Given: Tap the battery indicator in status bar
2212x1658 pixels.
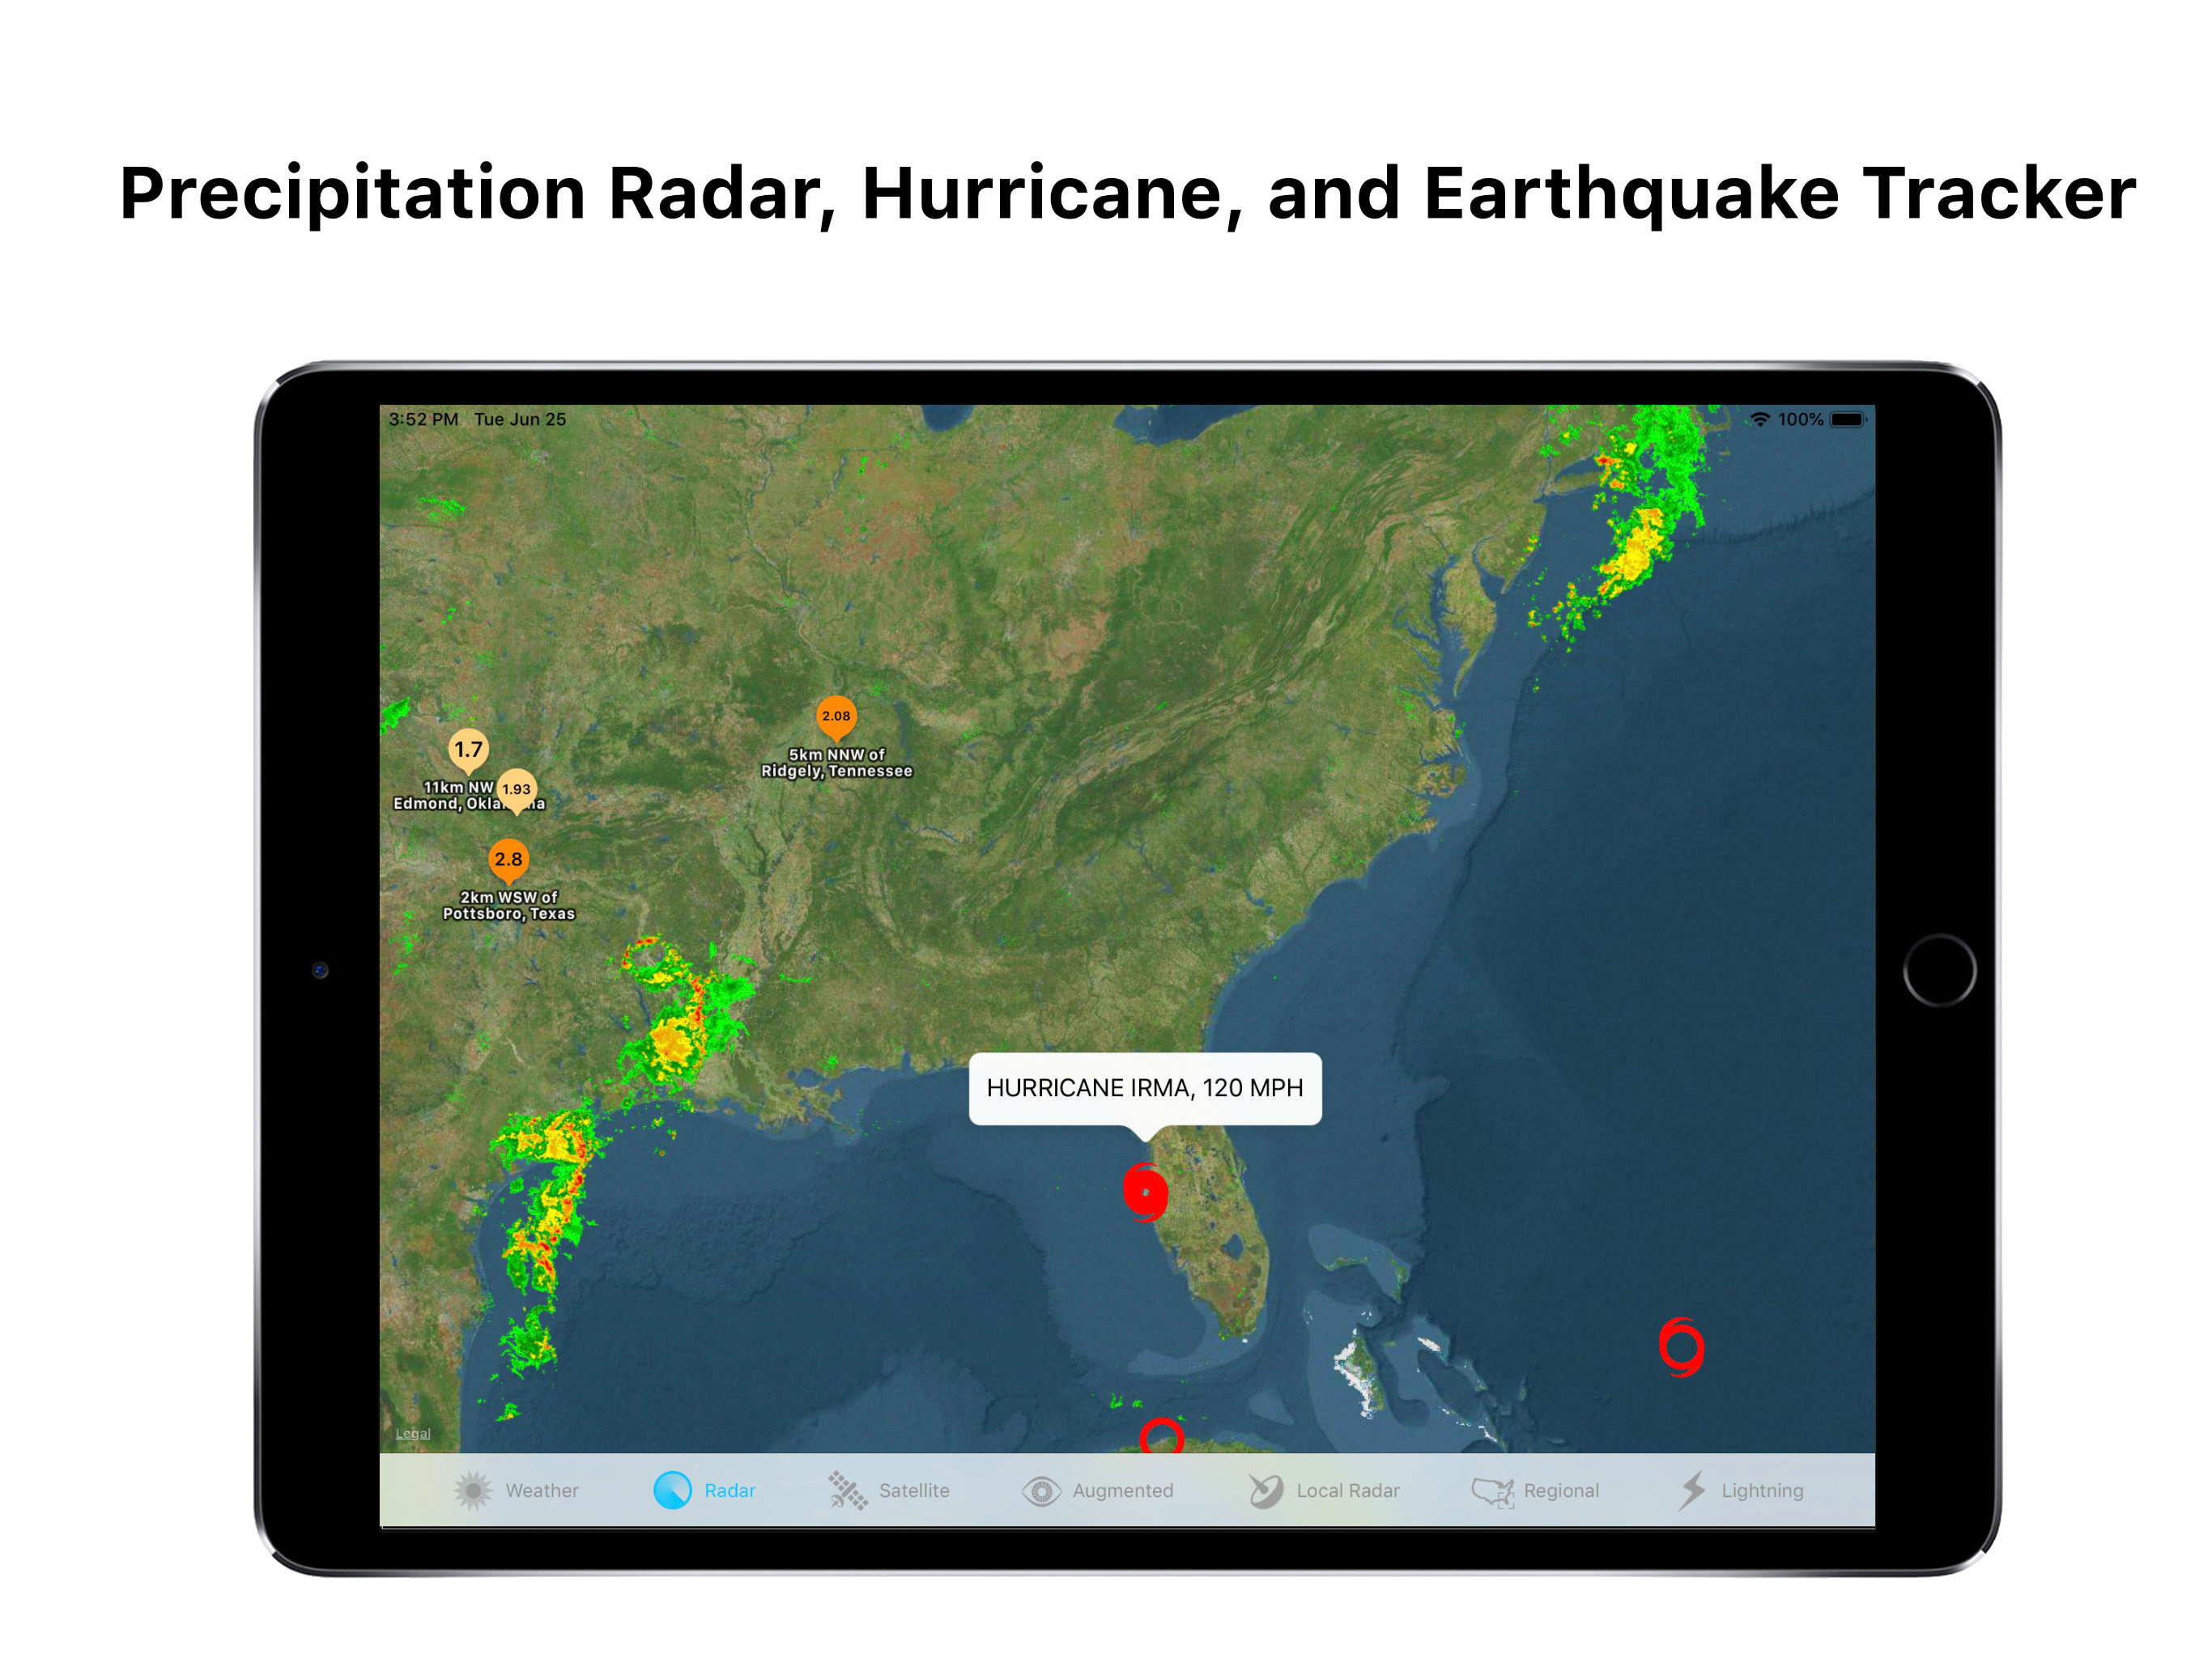Looking at the screenshot, I should coord(1847,419).
